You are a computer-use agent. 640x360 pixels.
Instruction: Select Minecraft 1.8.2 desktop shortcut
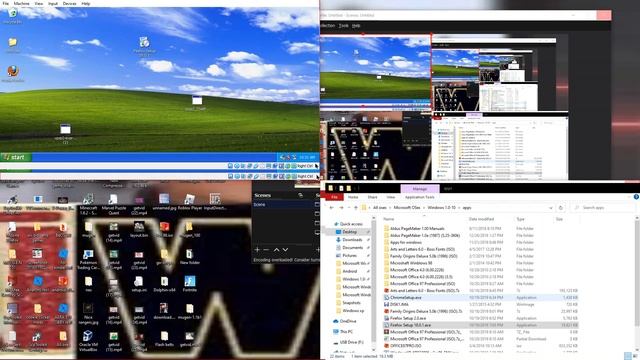pos(89,203)
